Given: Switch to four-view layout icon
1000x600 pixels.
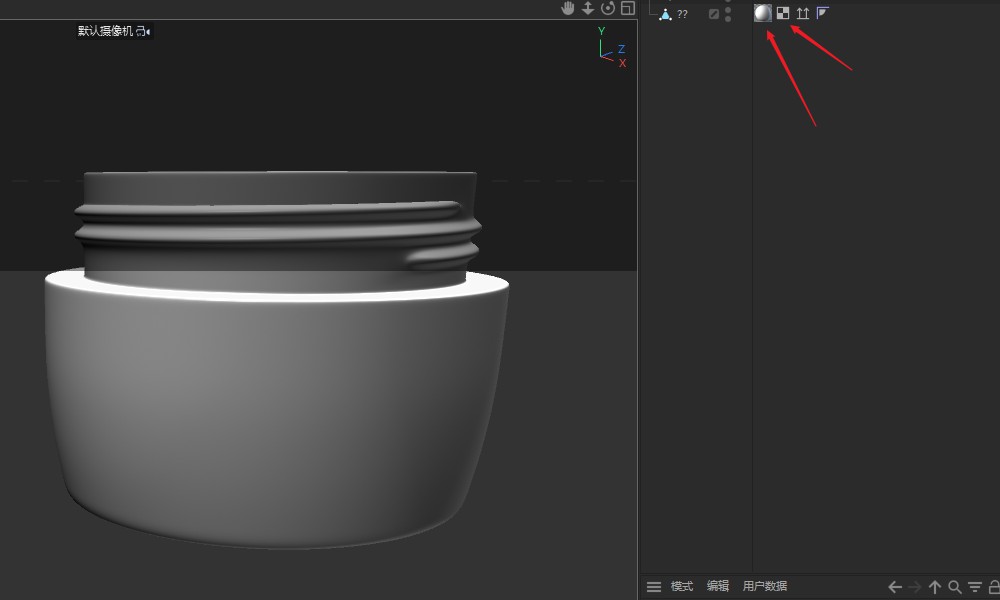Looking at the screenshot, I should tap(628, 10).
